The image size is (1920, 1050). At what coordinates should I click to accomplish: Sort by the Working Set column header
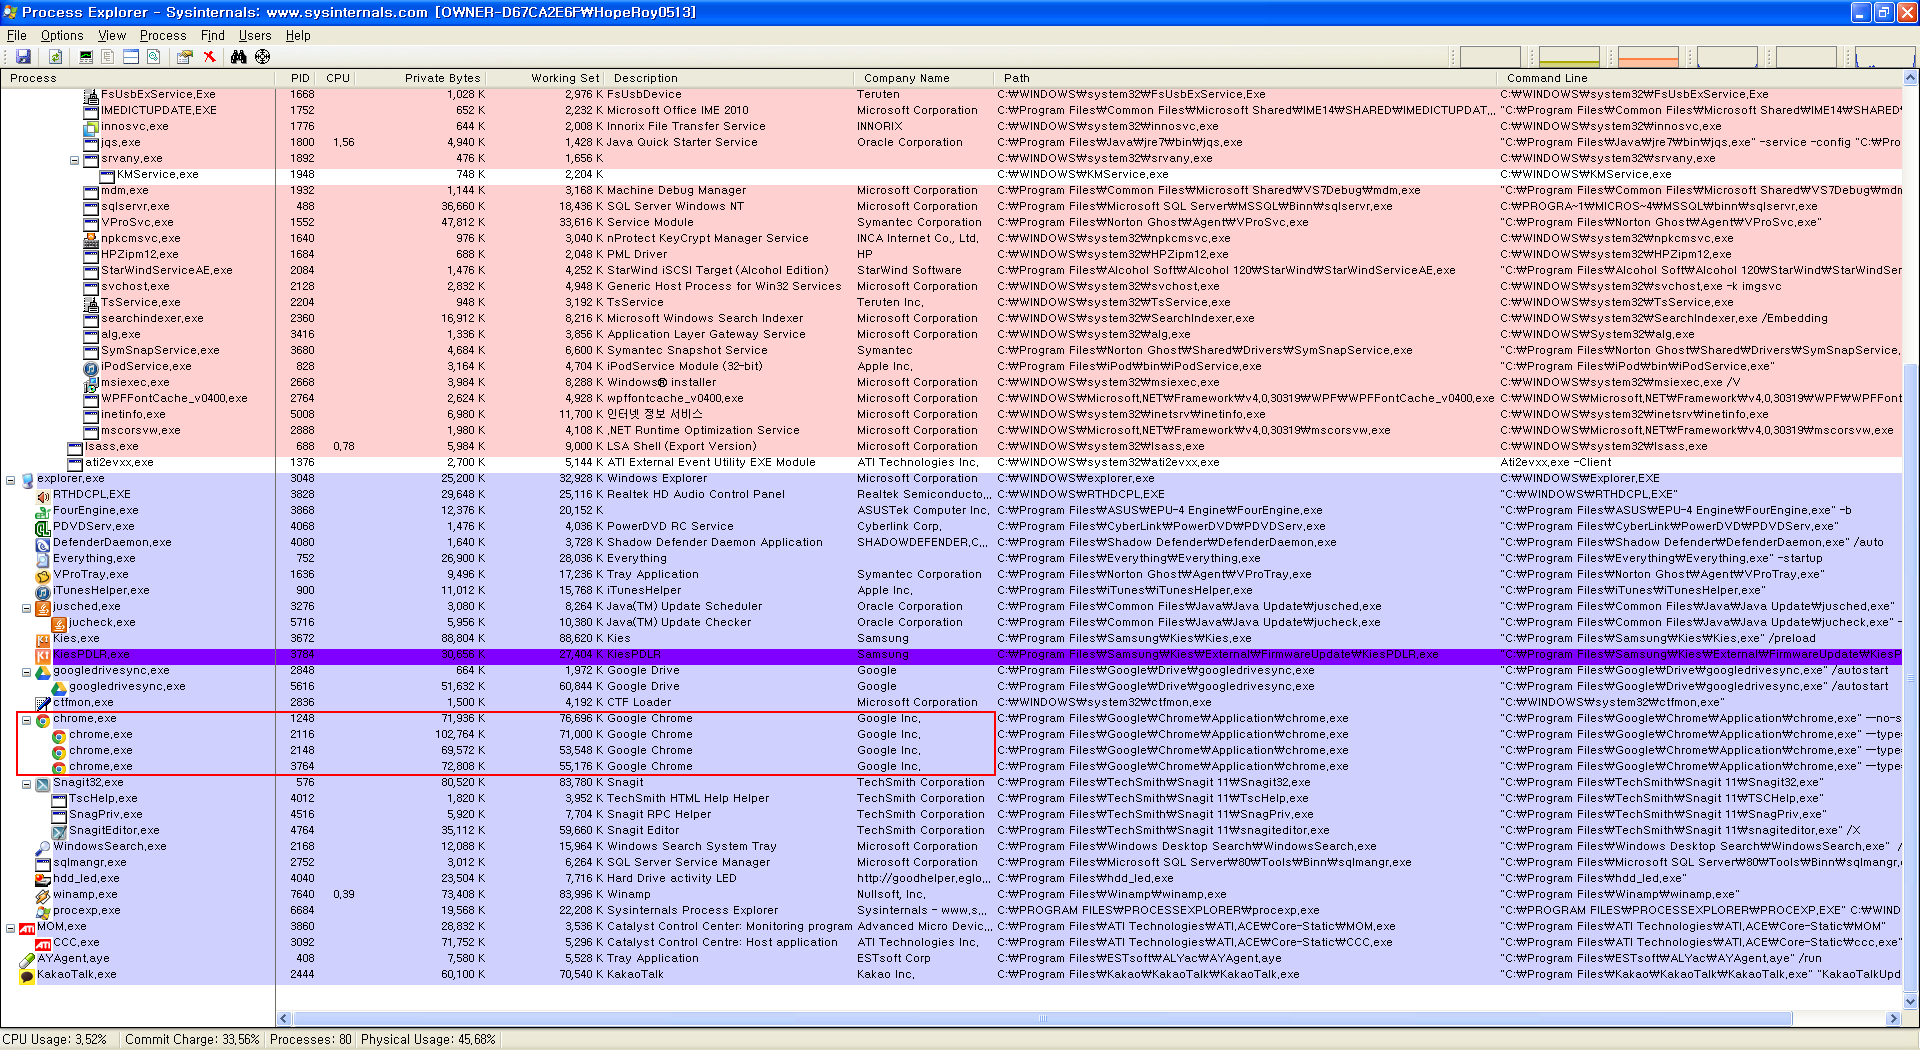click(547, 78)
